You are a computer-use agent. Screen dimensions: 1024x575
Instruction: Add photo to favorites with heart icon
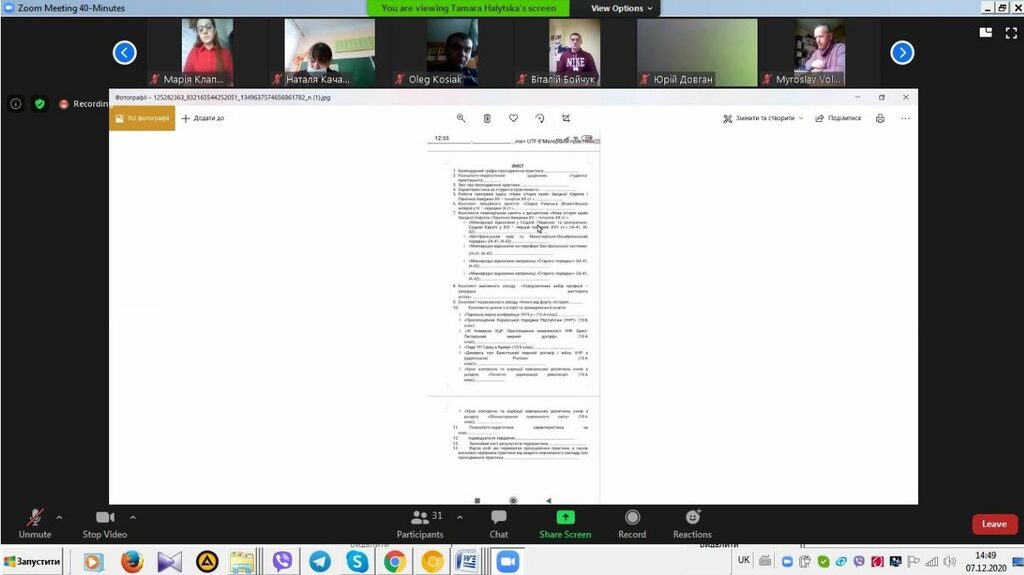coord(513,118)
